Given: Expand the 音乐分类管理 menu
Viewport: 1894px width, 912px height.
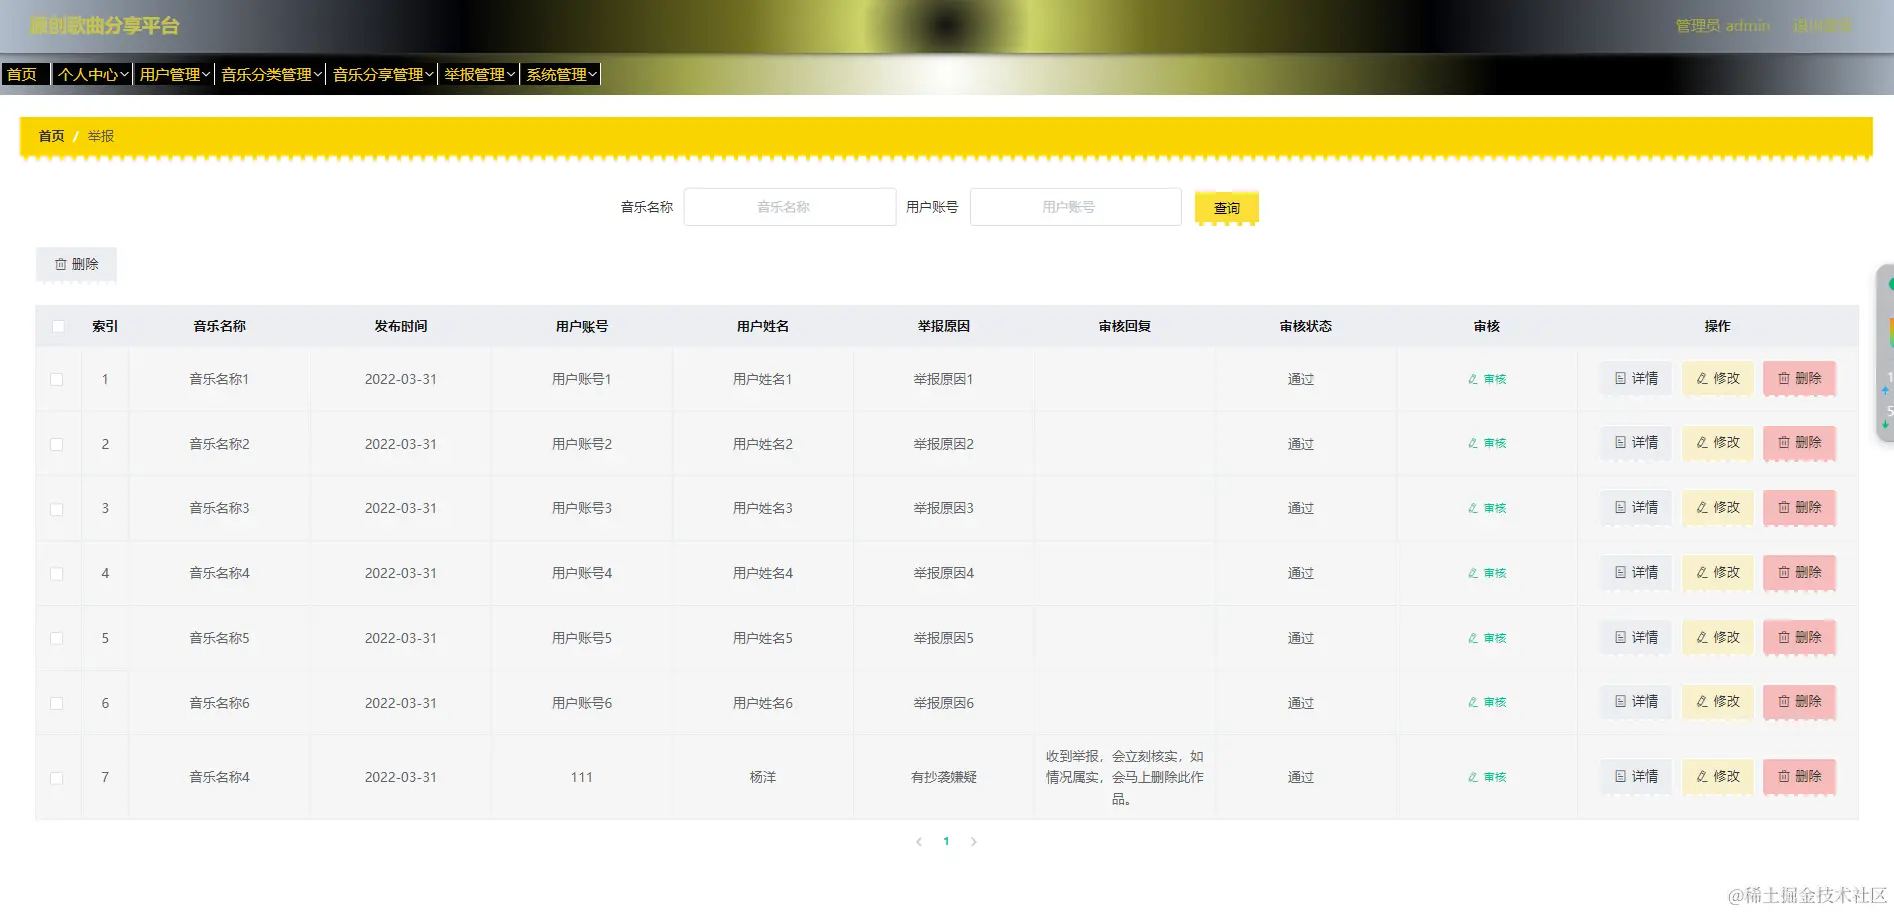Looking at the screenshot, I should coord(271,74).
